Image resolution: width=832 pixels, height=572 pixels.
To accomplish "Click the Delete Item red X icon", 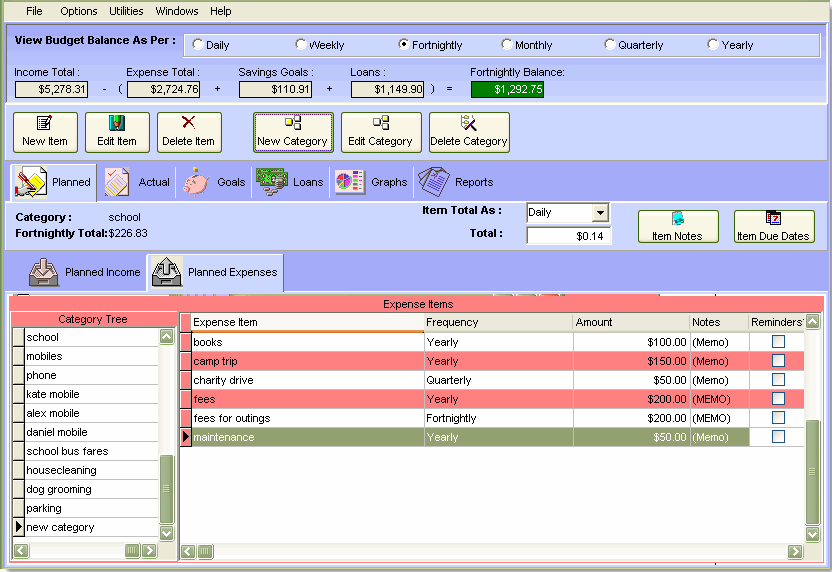I will pos(188,123).
